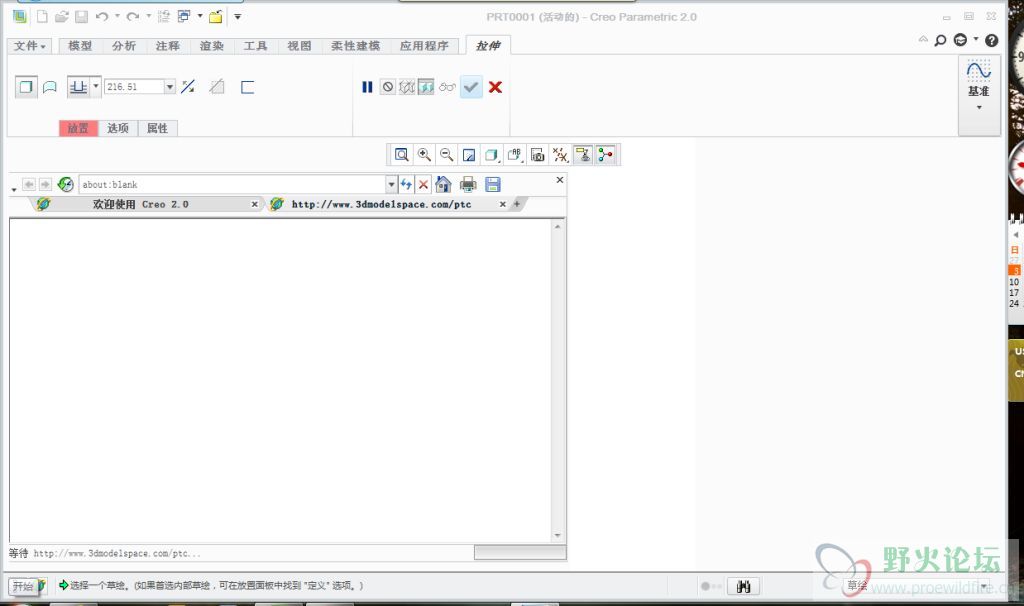
Task: Click the browser back arrow
Action: click(x=29, y=184)
